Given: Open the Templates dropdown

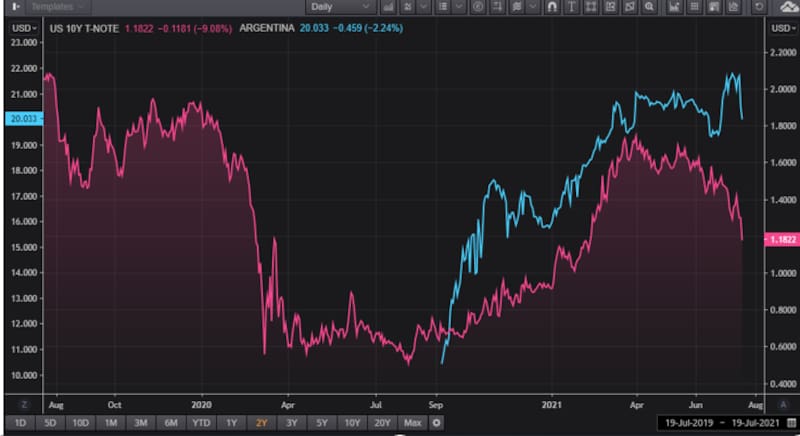Looking at the screenshot, I should 57,7.
